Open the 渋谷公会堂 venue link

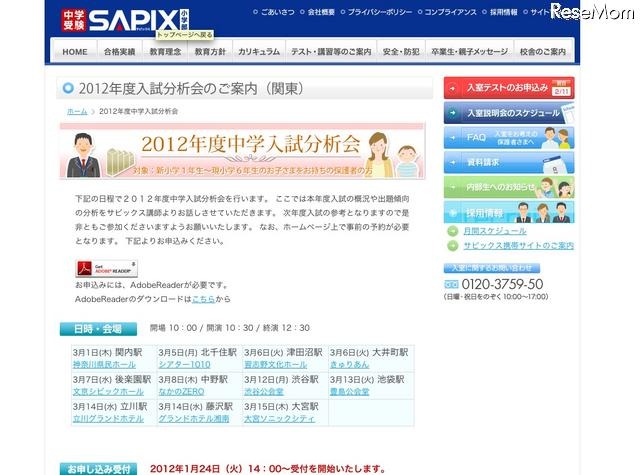point(293,391)
